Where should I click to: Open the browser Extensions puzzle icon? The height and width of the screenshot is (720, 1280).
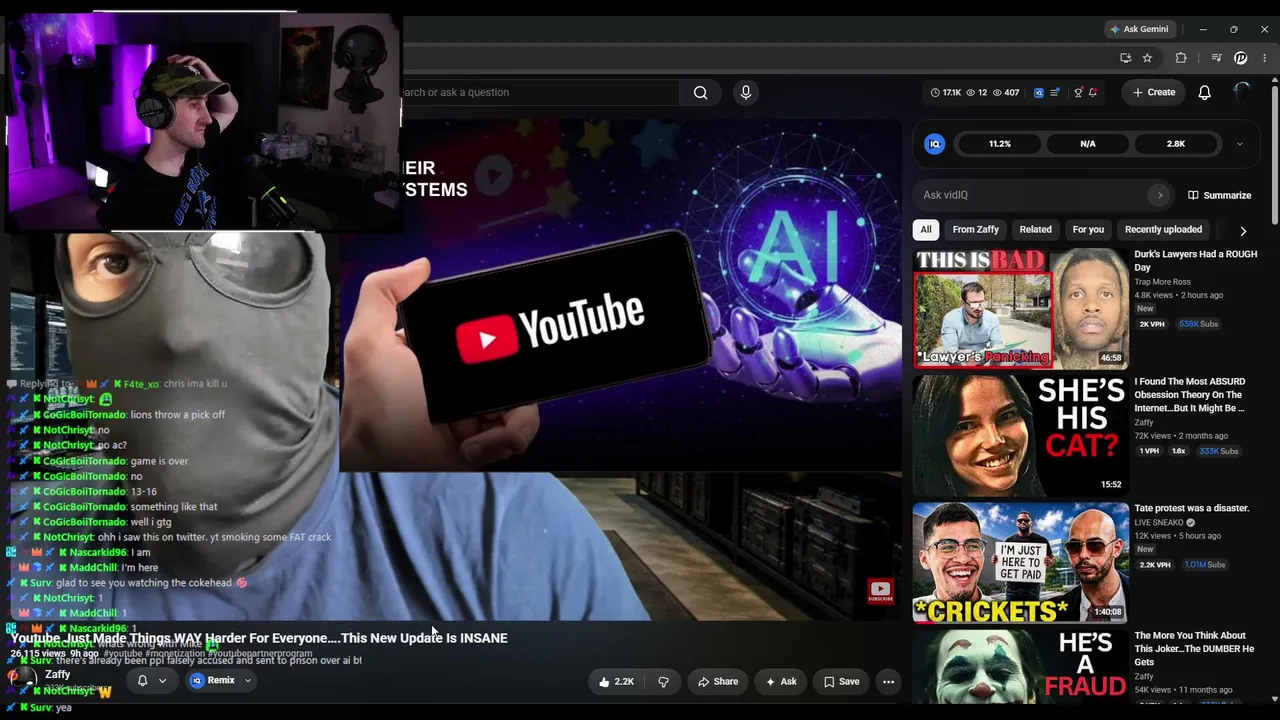coord(1181,58)
